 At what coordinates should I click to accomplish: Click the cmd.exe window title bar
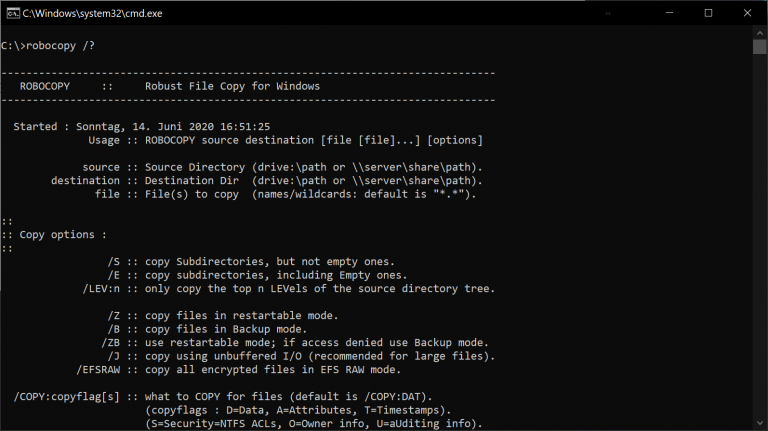(300, 13)
